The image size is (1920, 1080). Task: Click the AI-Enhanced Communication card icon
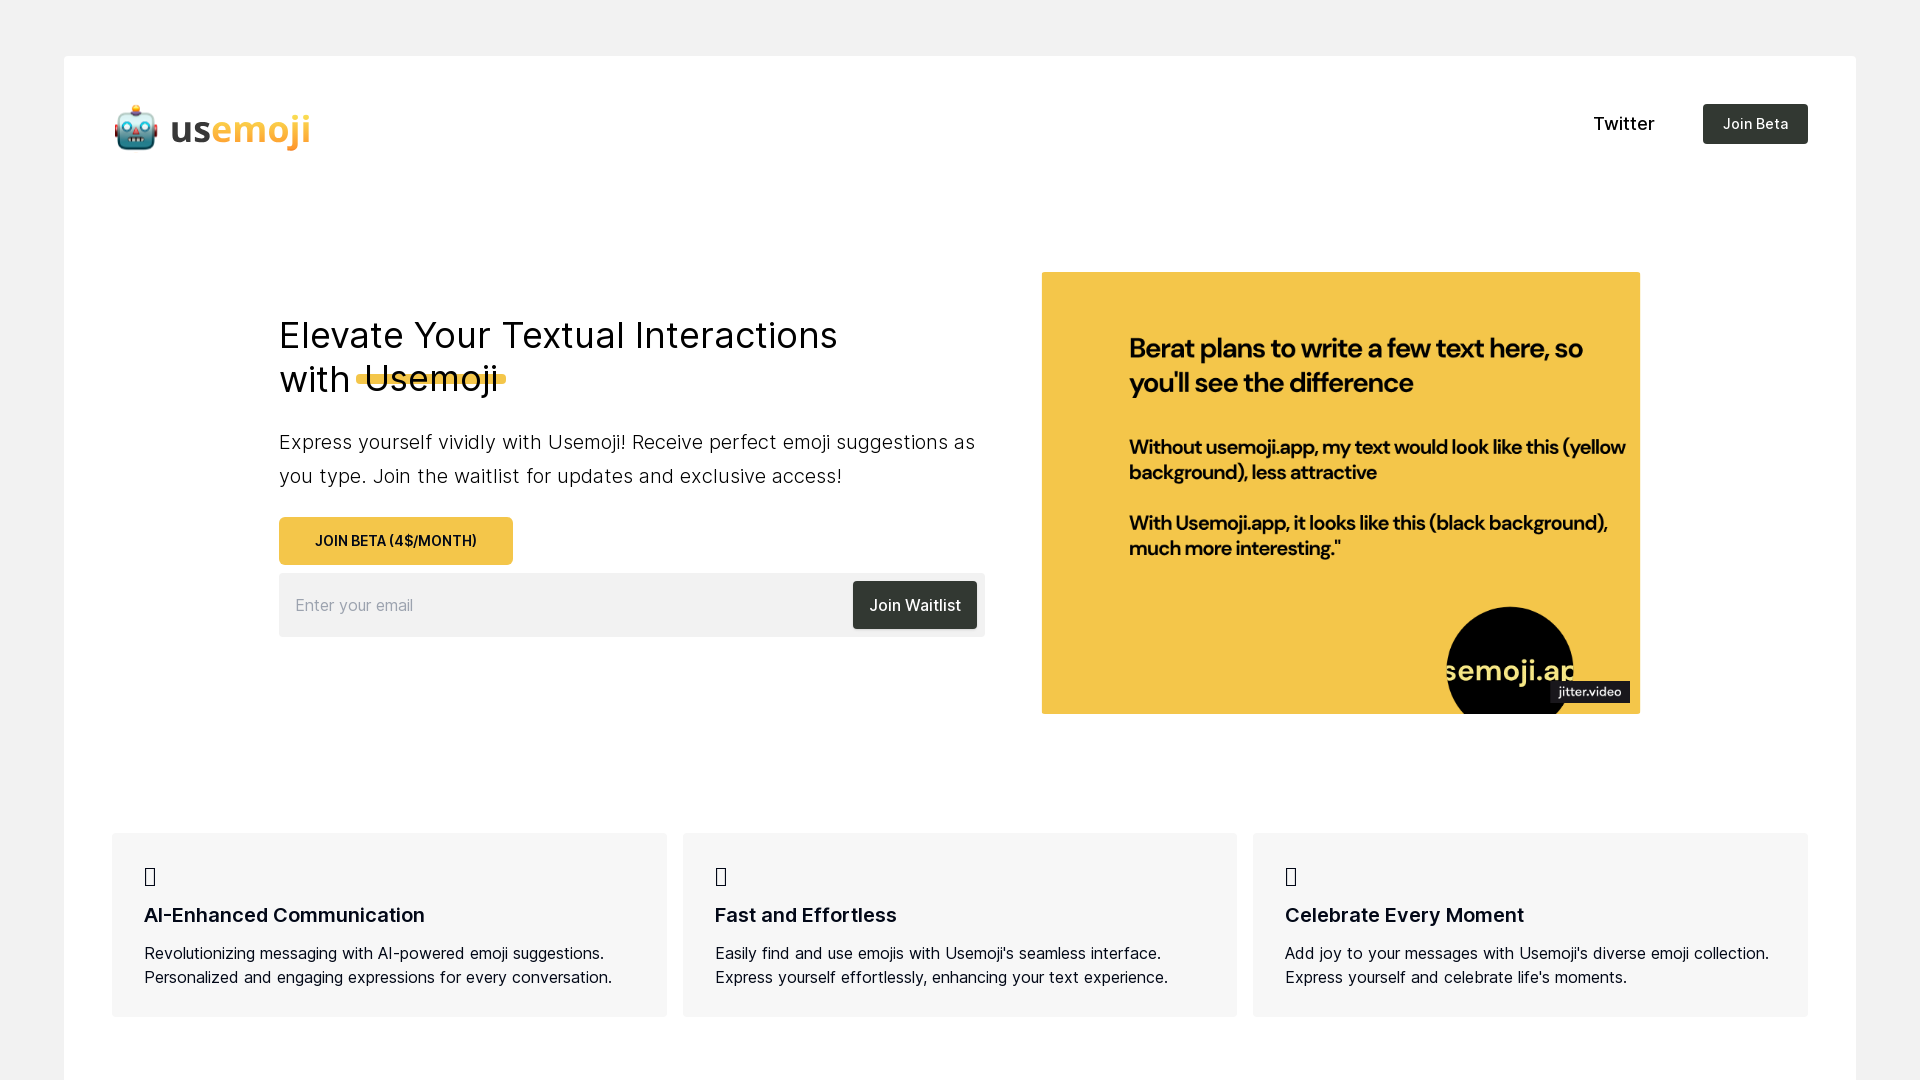tap(150, 877)
